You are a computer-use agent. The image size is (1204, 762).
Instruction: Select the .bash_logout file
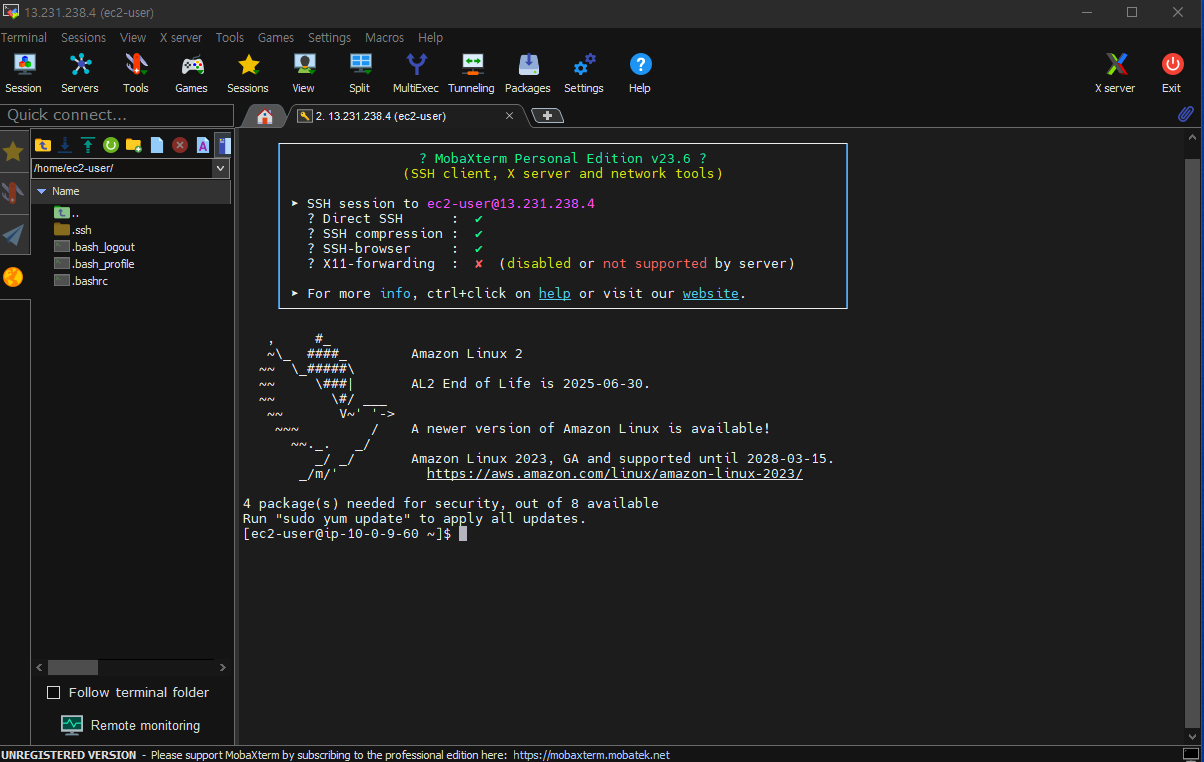click(95, 247)
